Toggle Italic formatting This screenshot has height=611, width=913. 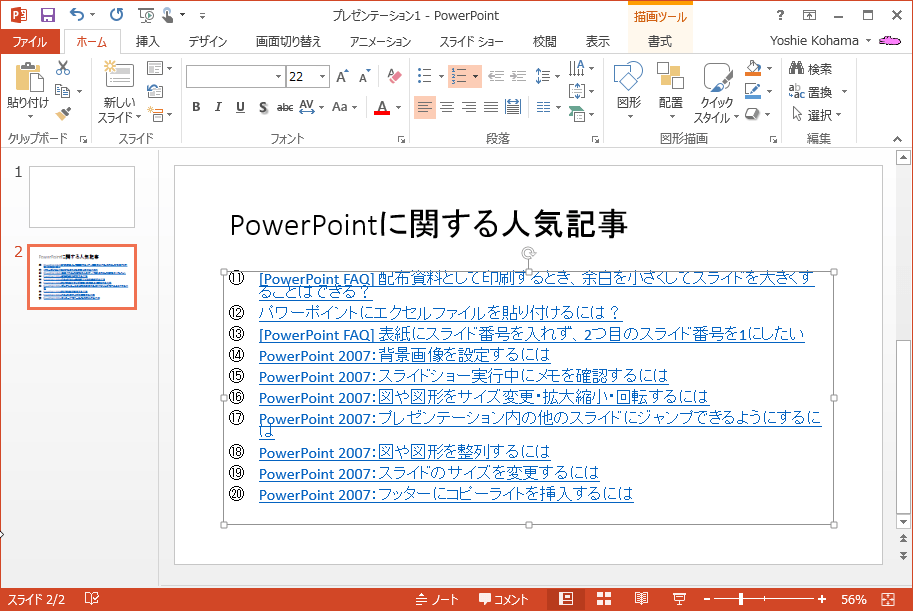218,107
